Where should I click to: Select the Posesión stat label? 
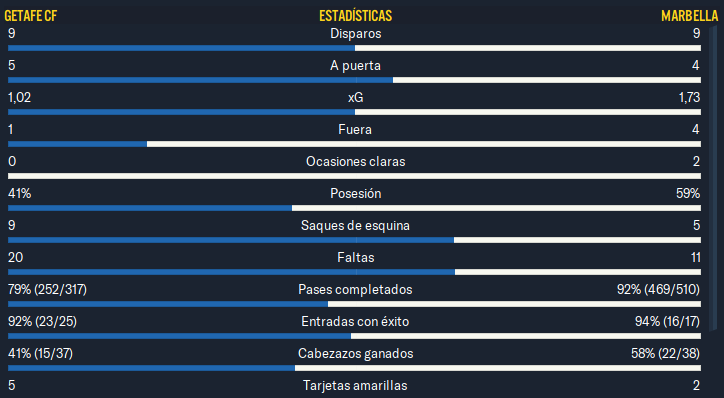(x=356, y=193)
